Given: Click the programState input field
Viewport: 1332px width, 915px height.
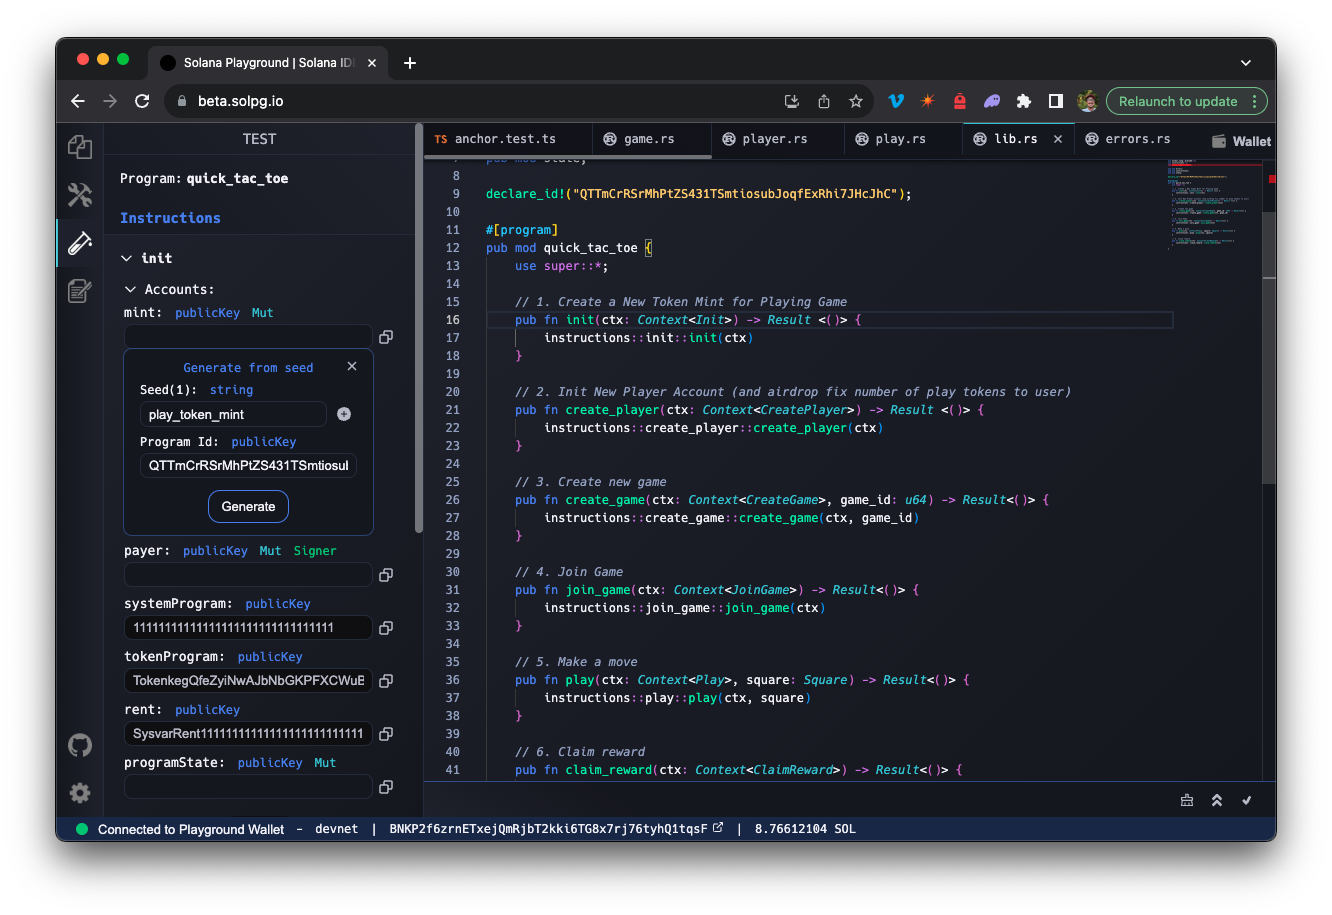Looking at the screenshot, I should tap(248, 787).
